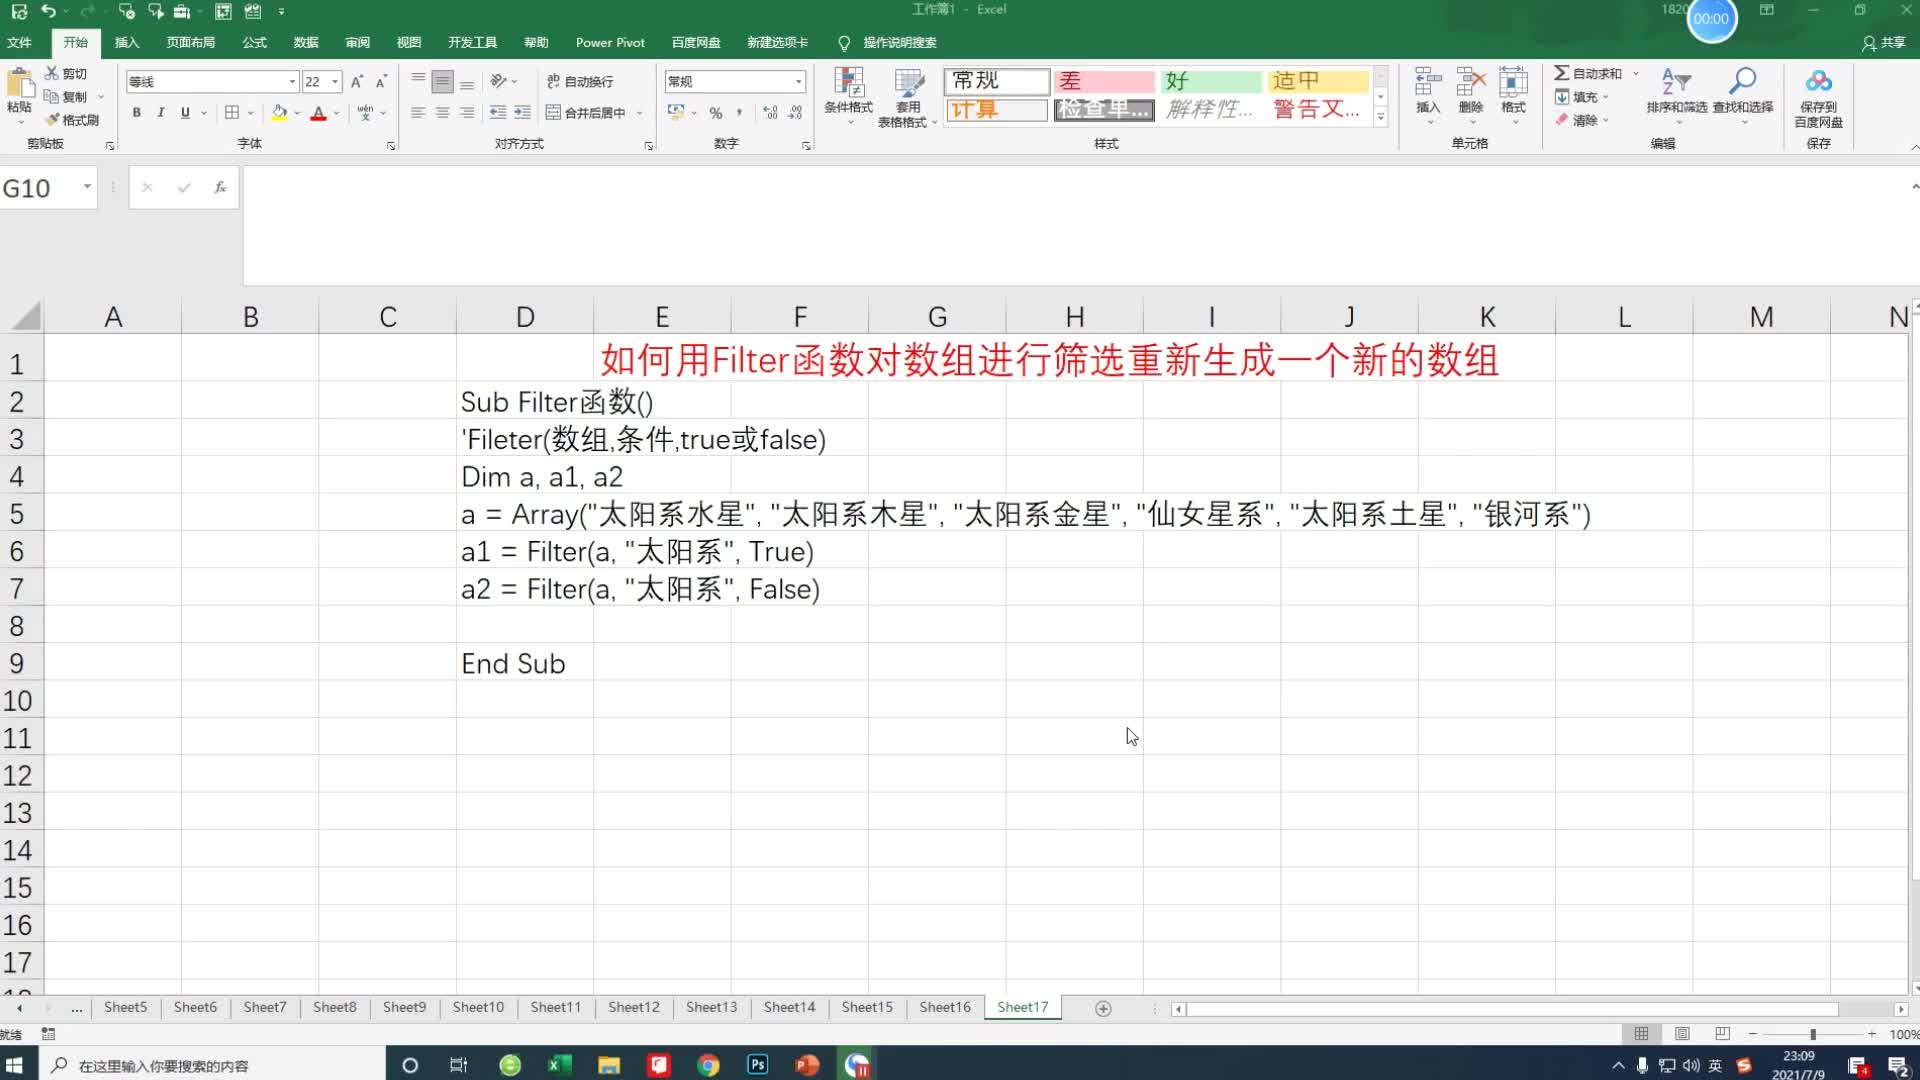
Task: Open the Developer ribbon tab
Action: pos(472,42)
